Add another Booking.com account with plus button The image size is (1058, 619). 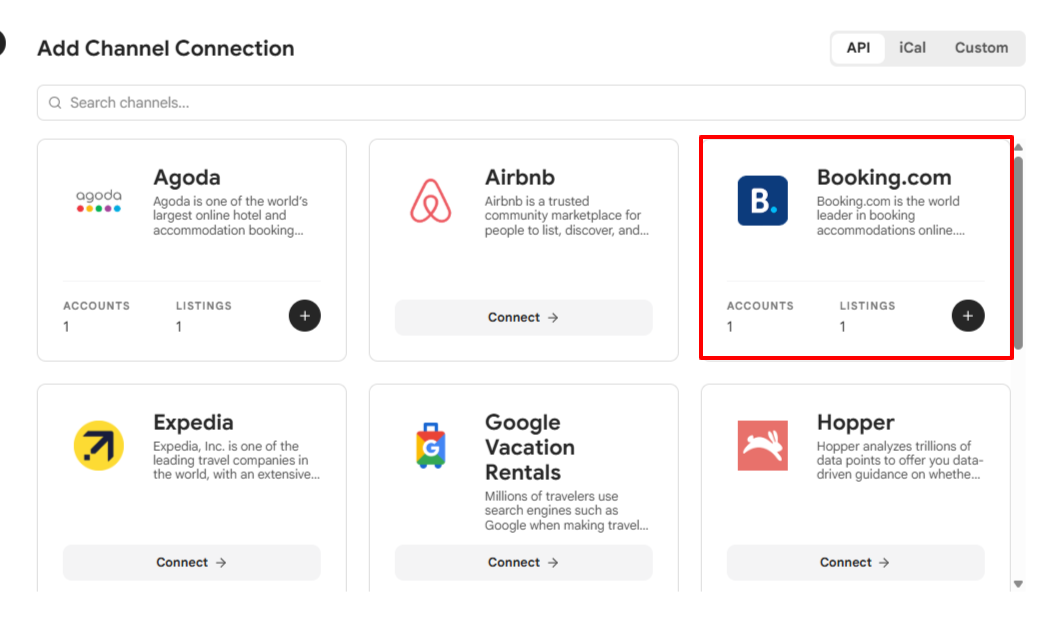click(968, 316)
